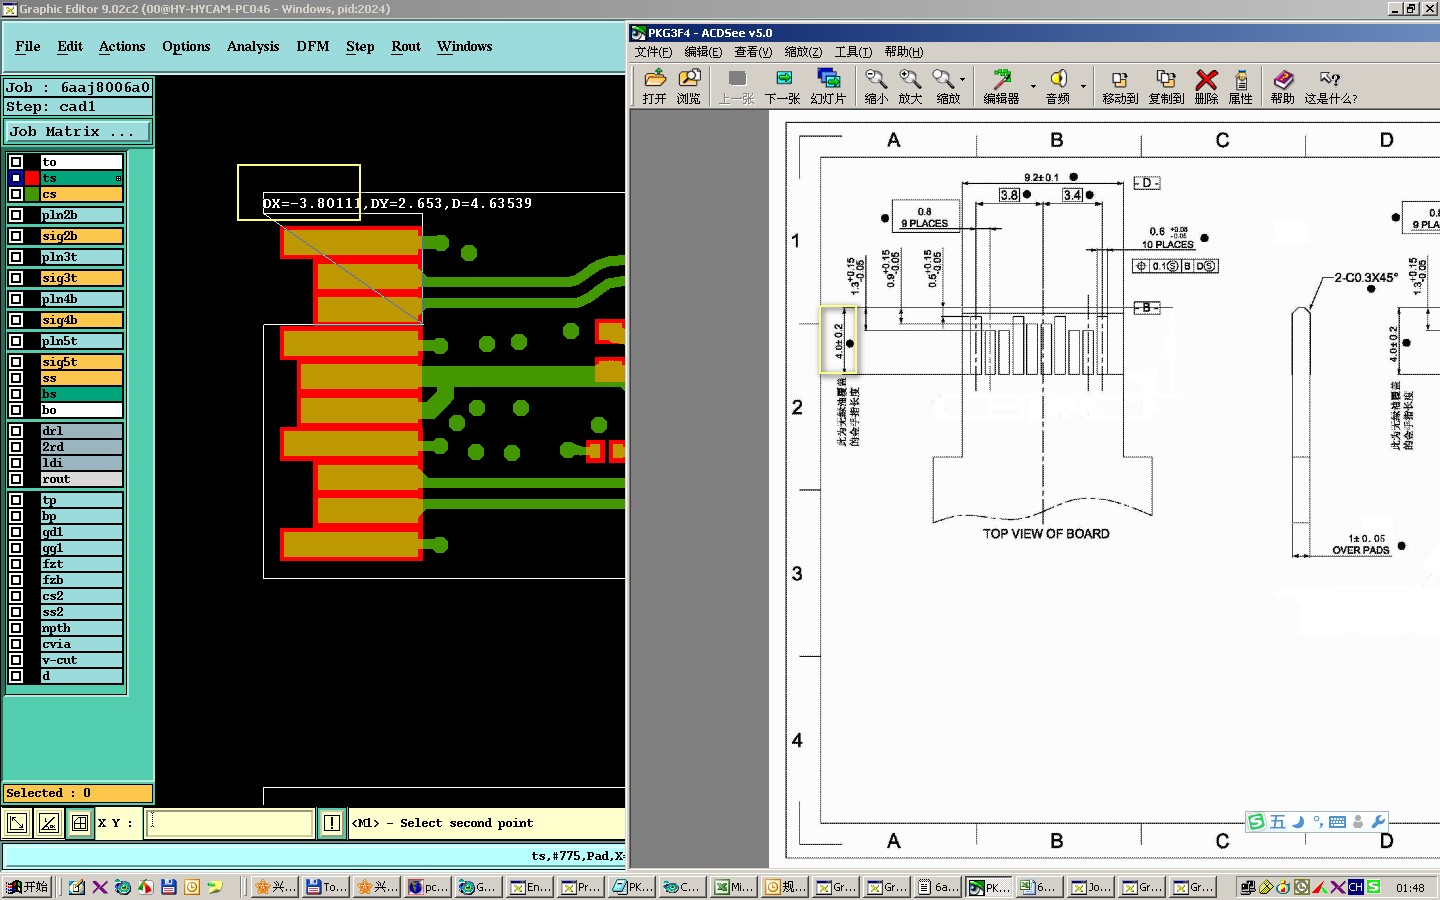This screenshot has width=1440, height=900.
Task: Open the Analysis menu
Action: pyautogui.click(x=253, y=47)
